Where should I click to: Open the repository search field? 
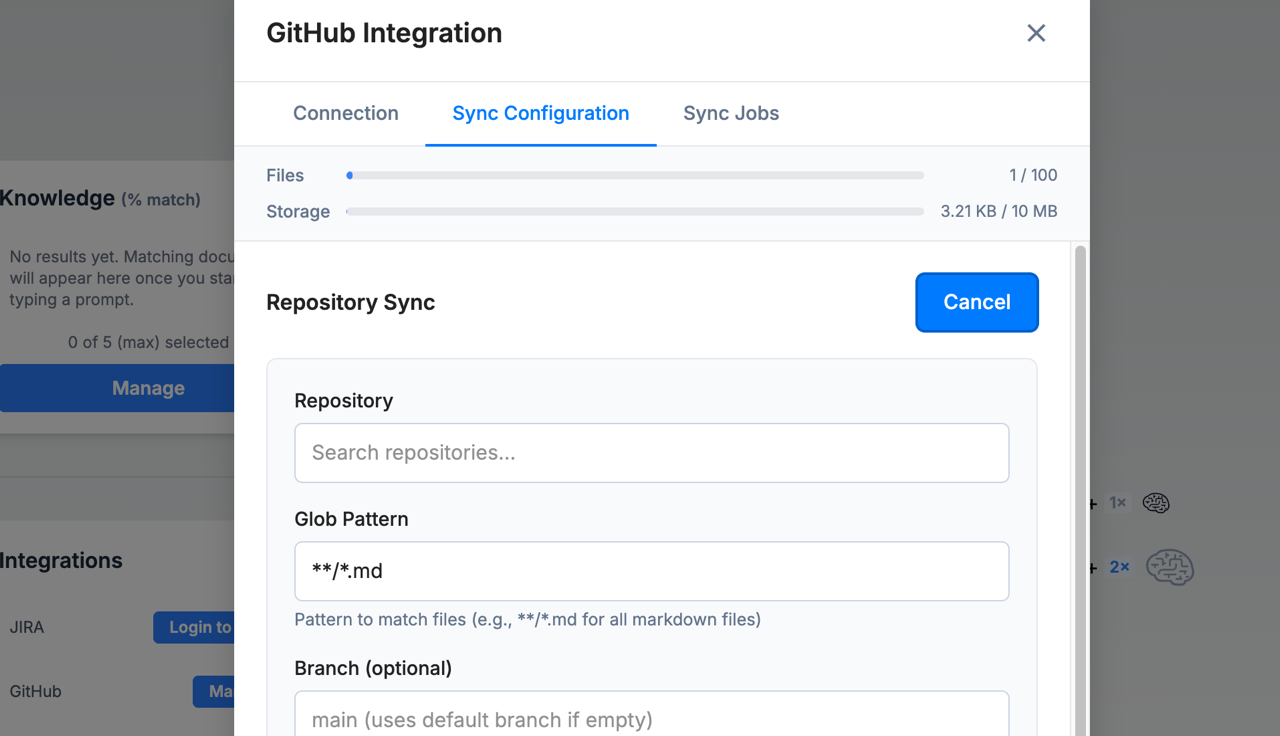pyautogui.click(x=651, y=452)
